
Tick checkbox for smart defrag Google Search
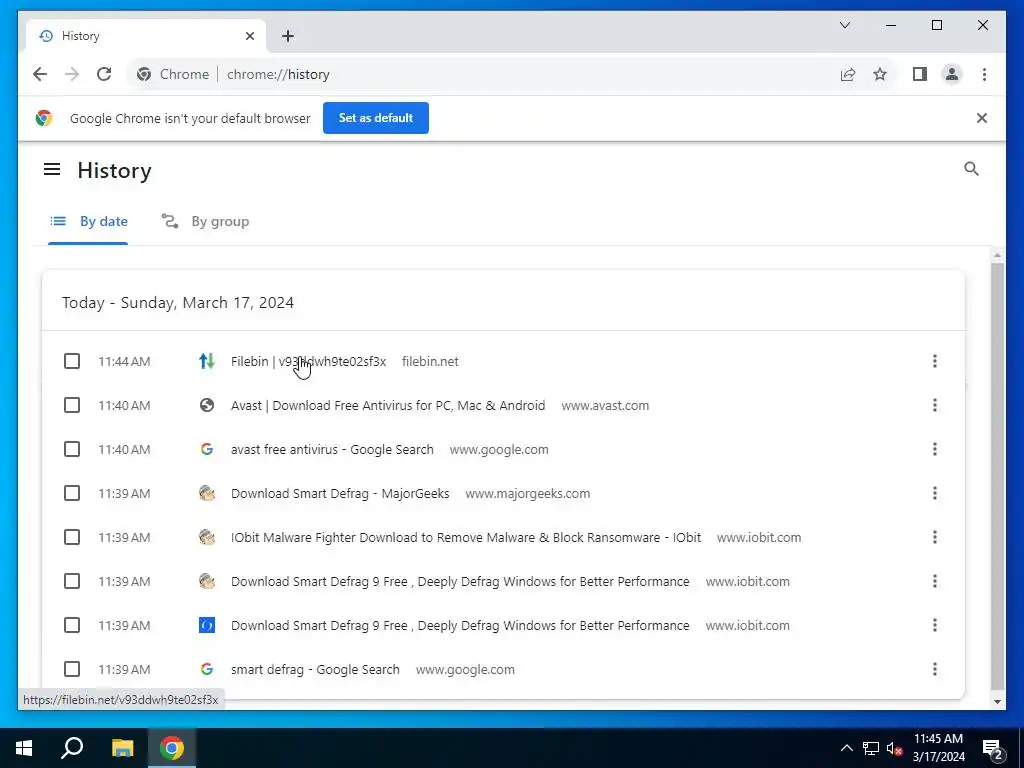coord(72,669)
